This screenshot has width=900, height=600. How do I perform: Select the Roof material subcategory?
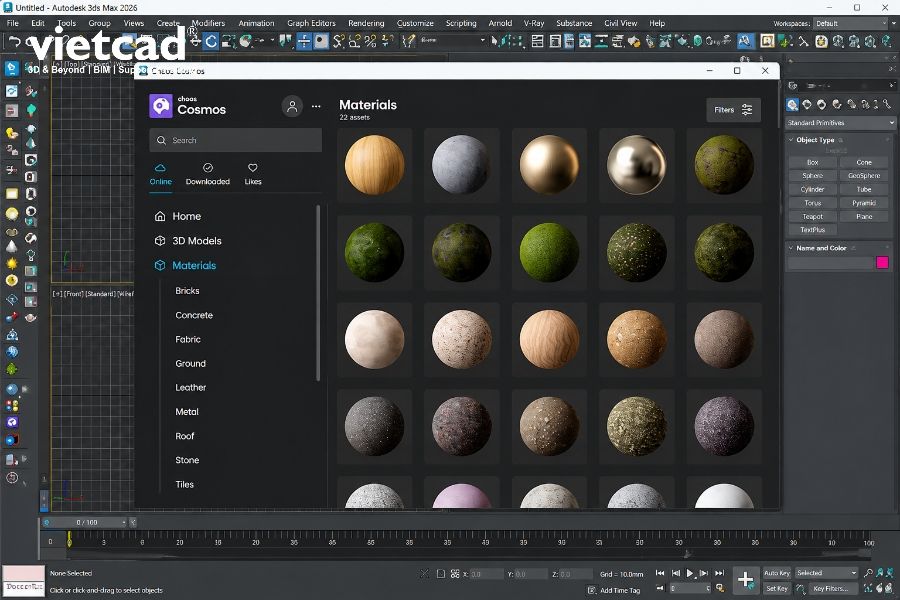(185, 436)
